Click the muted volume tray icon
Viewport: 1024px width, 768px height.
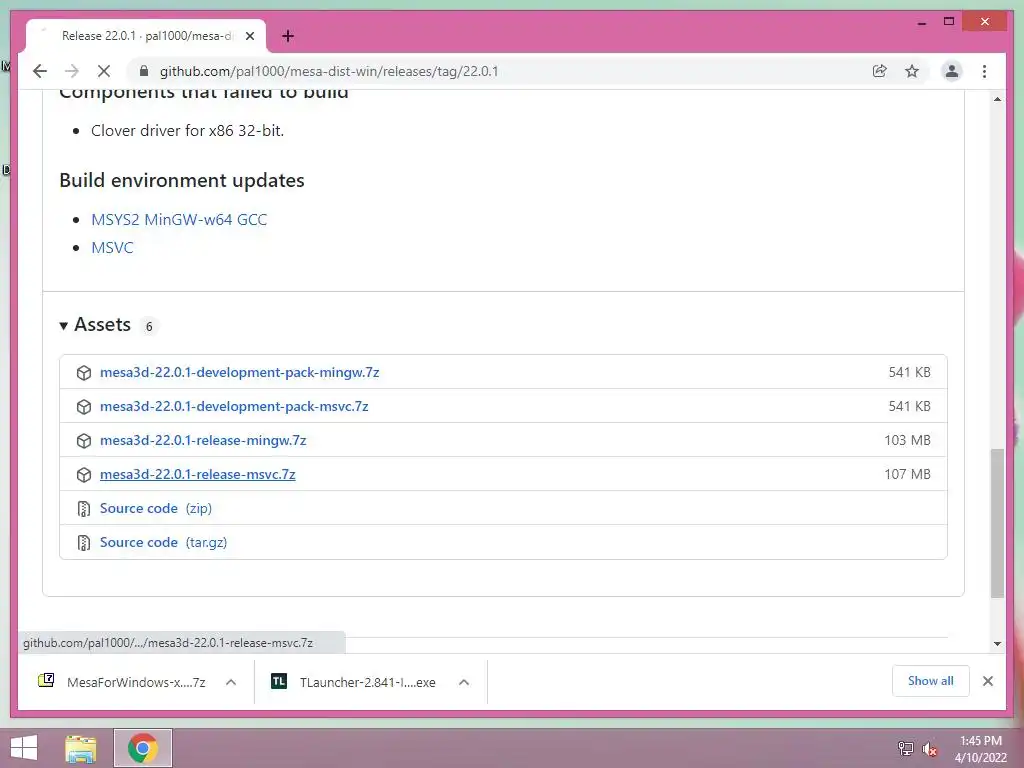[929, 748]
